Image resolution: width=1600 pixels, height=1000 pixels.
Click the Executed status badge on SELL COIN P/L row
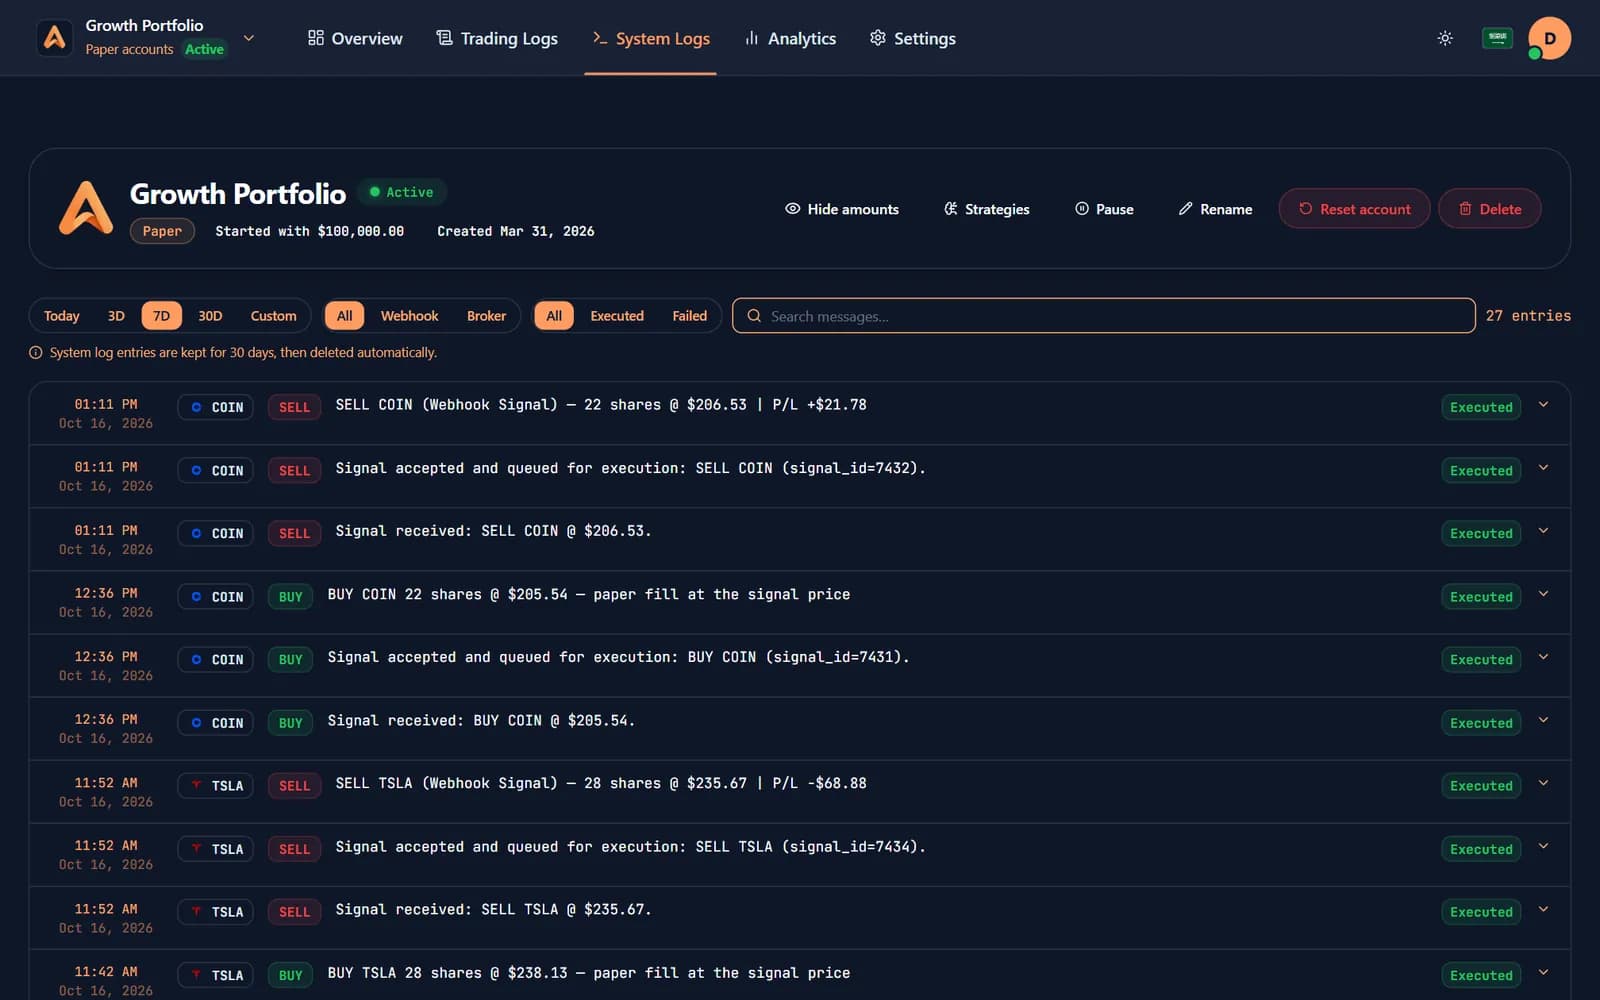1481,407
